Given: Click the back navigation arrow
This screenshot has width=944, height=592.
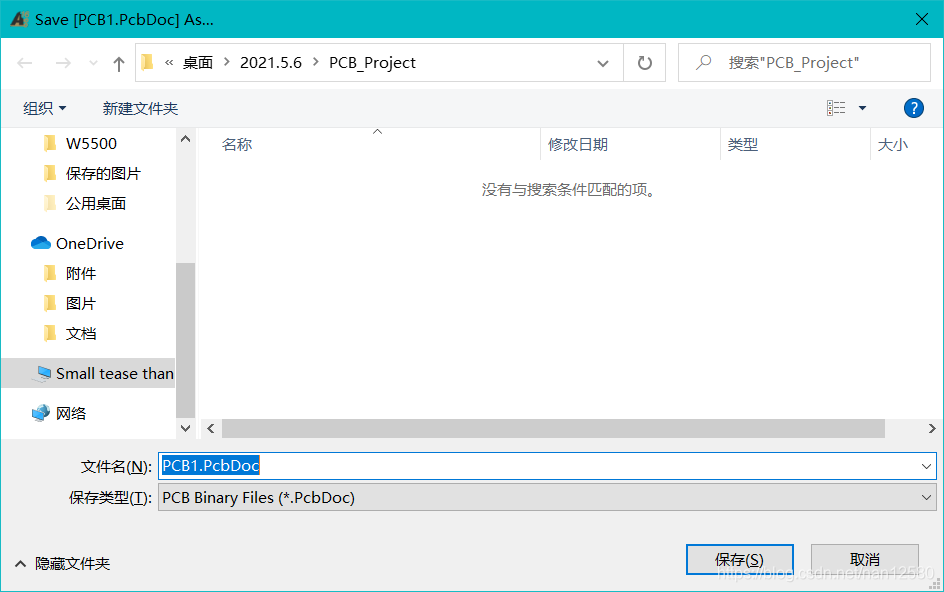Looking at the screenshot, I should pos(24,62).
